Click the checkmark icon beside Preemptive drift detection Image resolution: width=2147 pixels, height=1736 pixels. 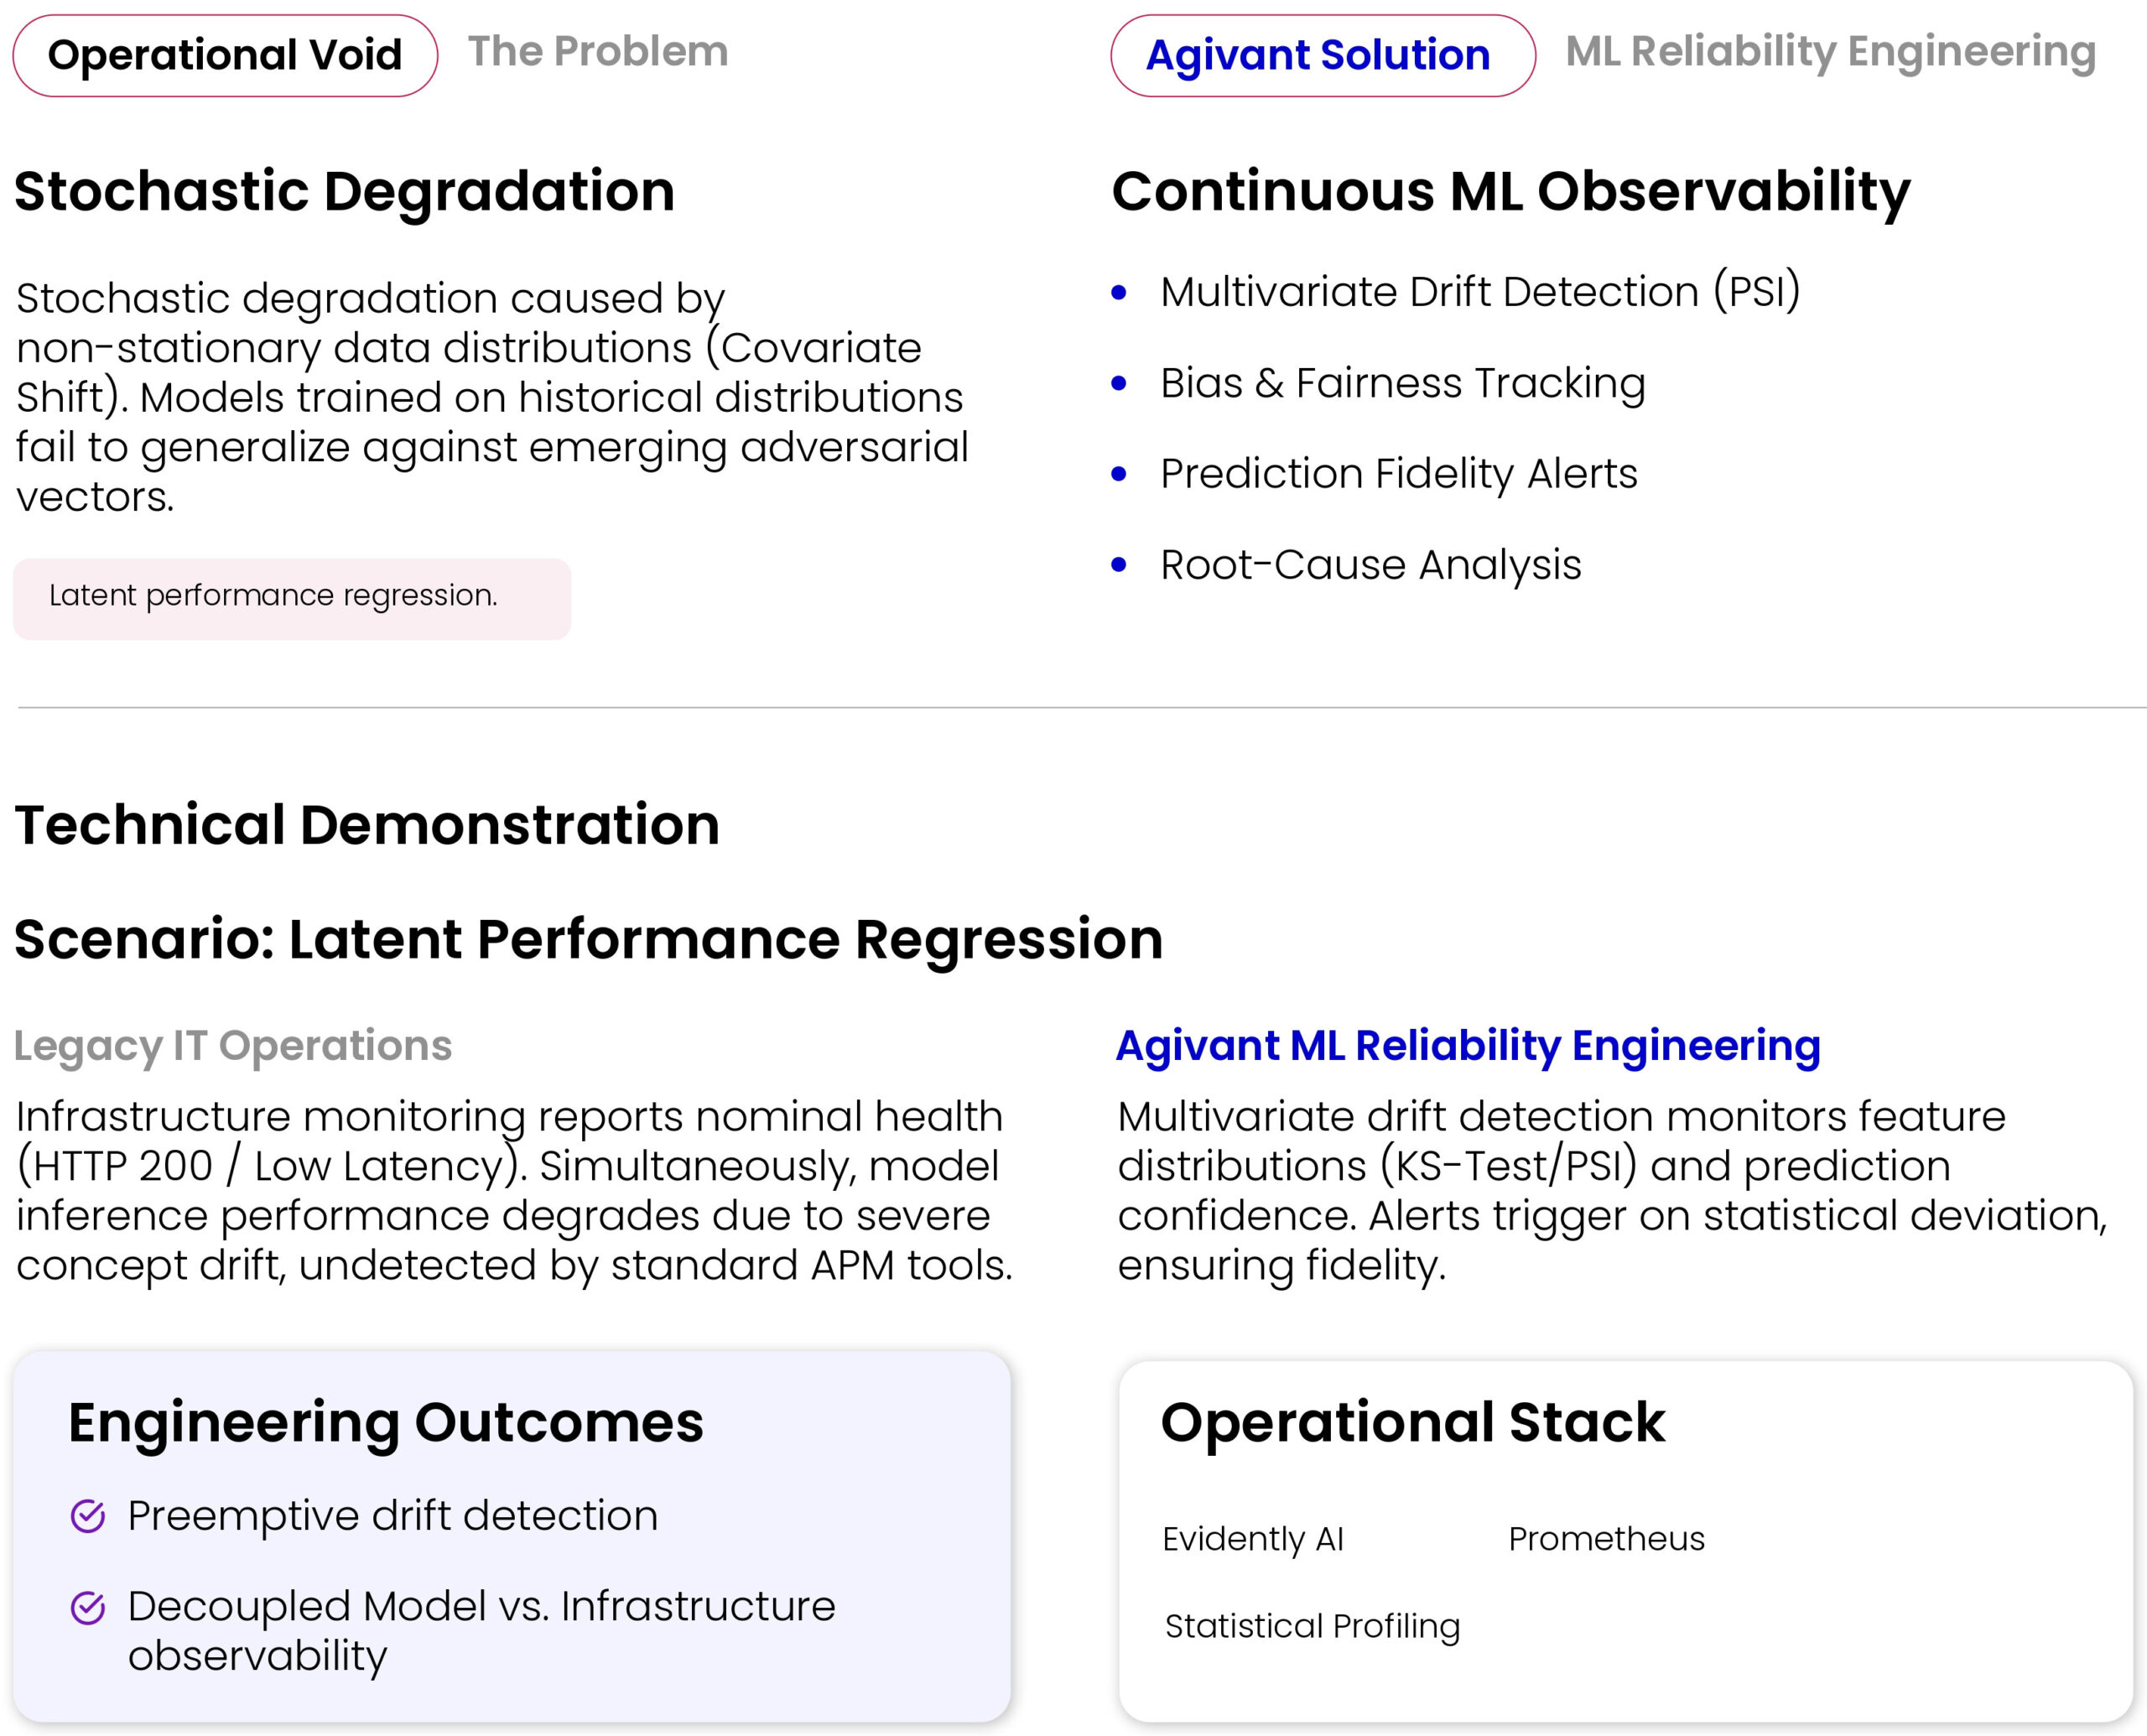point(88,1516)
